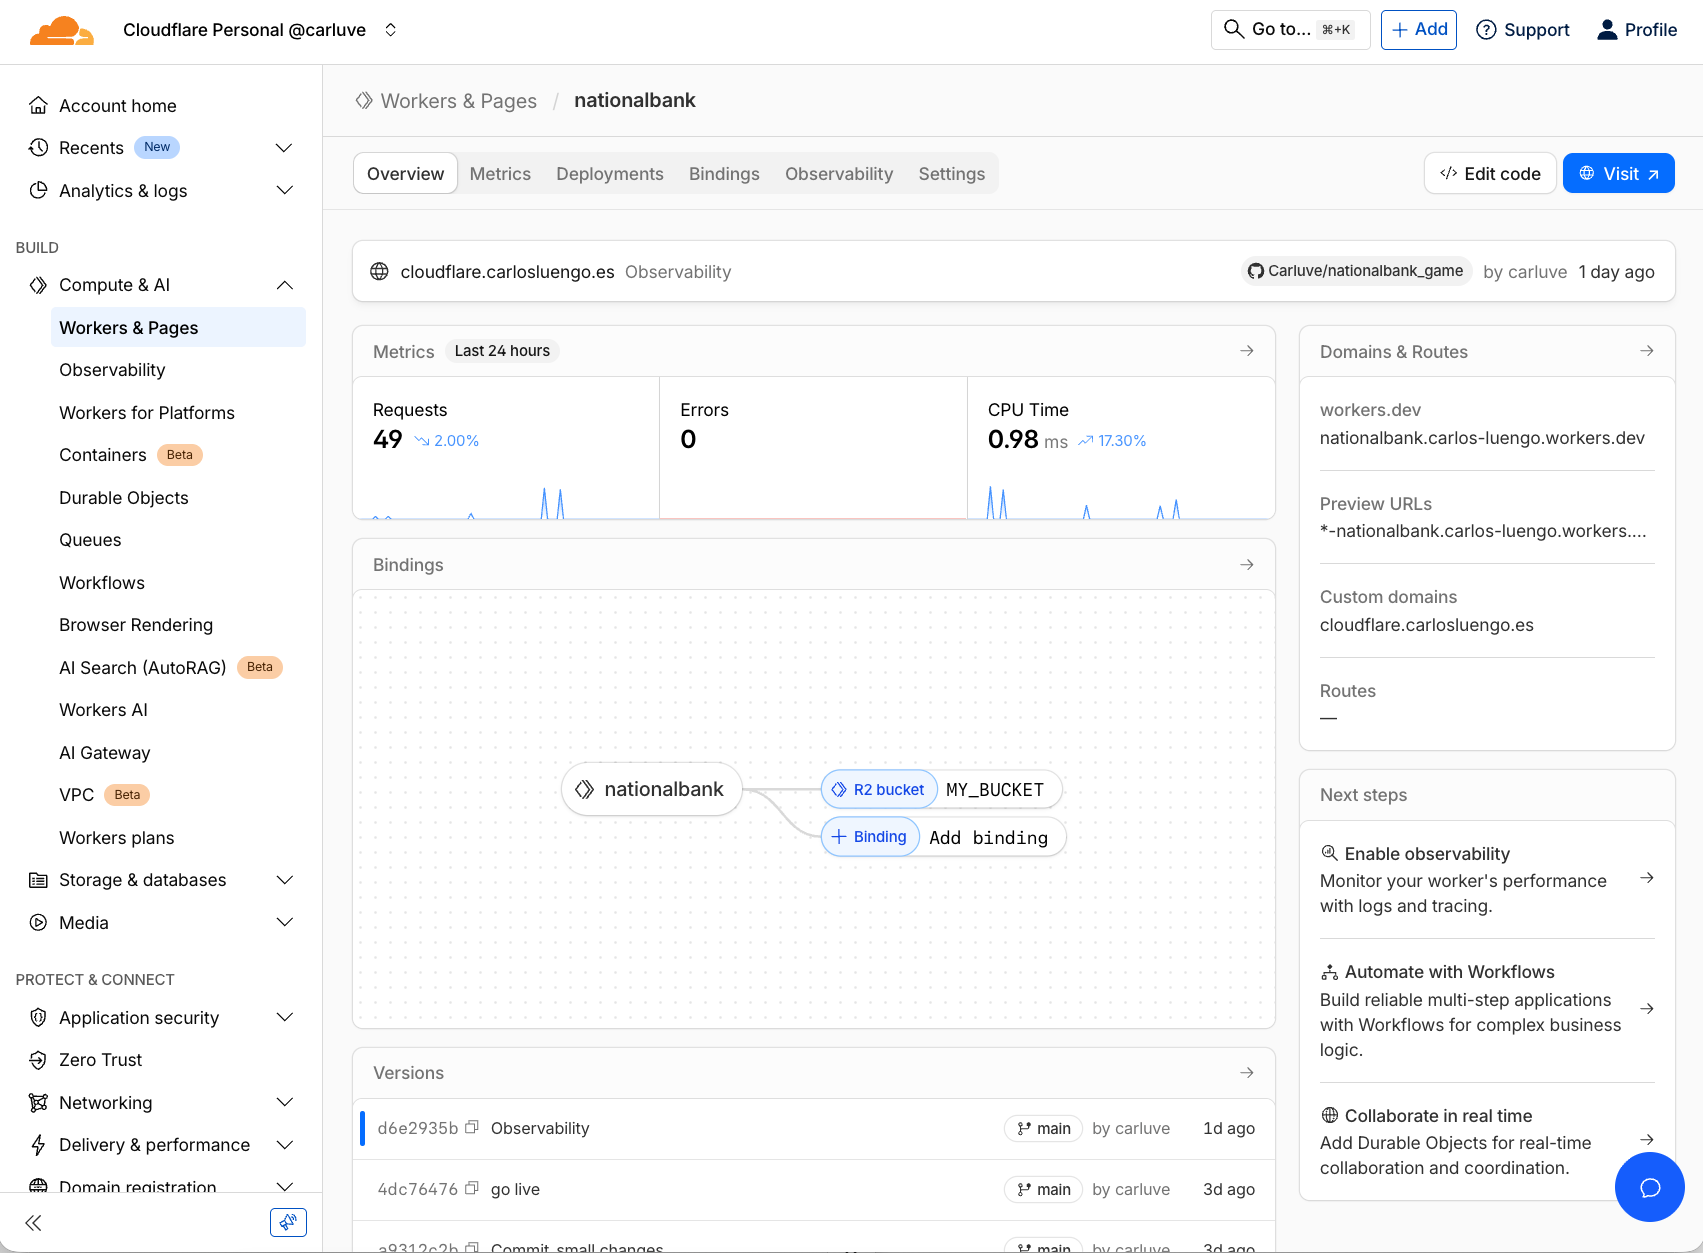Click the globe icon next to cloudflare.carlosluengo.es

click(x=379, y=271)
